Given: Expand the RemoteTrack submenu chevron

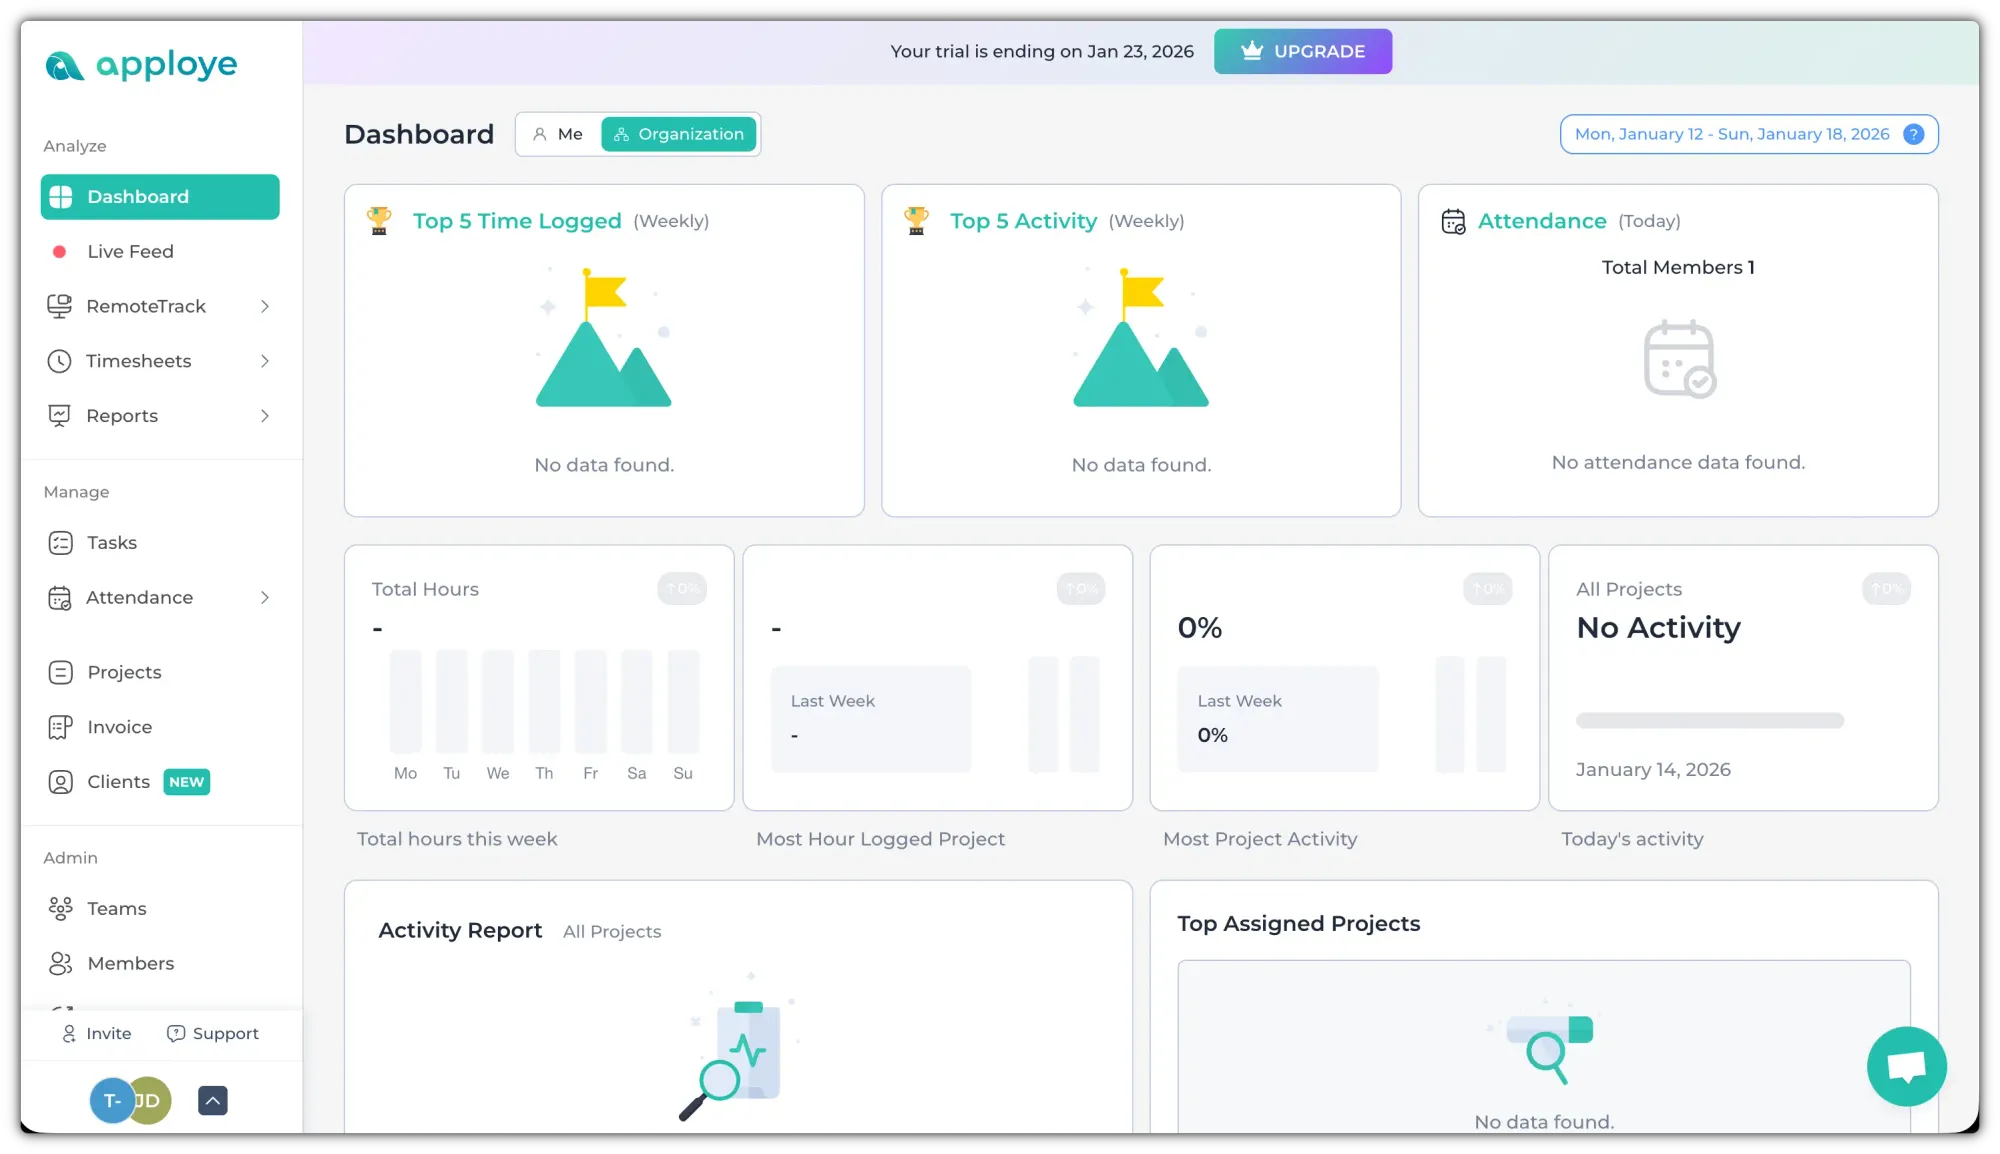Looking at the screenshot, I should click(x=265, y=306).
